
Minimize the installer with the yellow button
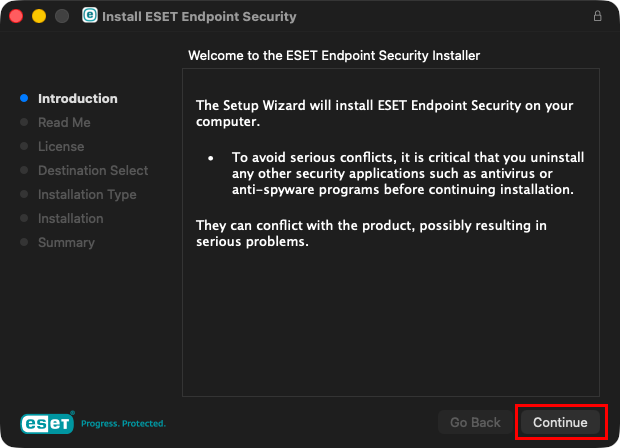pyautogui.click(x=39, y=17)
